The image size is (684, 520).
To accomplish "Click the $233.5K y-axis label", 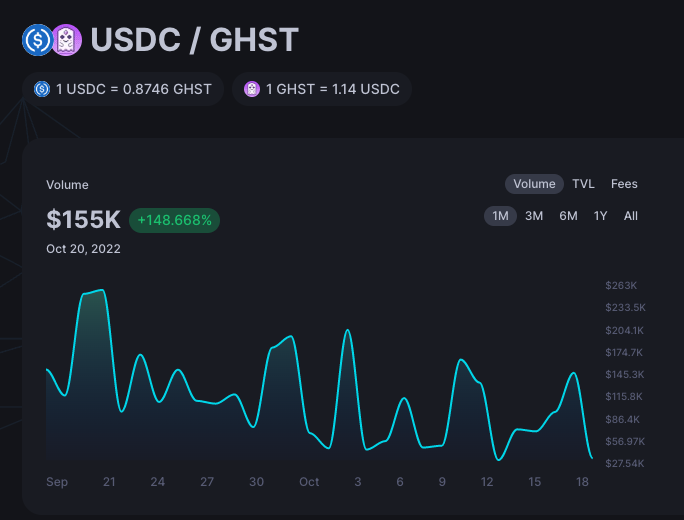I will (x=625, y=308).
